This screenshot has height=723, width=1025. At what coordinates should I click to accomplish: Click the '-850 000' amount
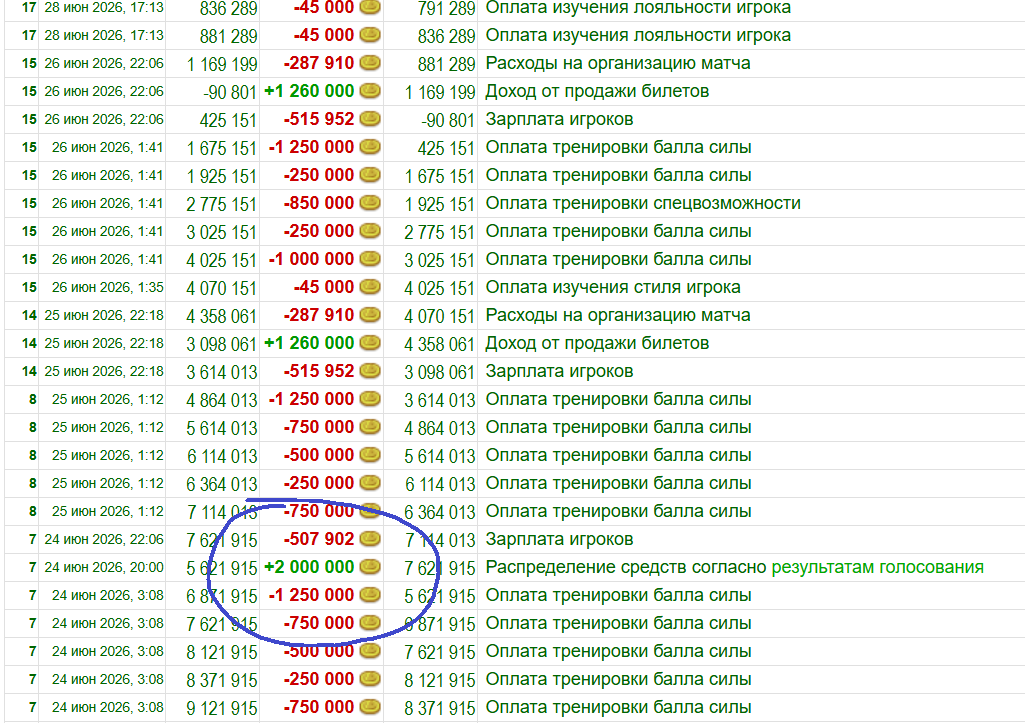[318, 203]
